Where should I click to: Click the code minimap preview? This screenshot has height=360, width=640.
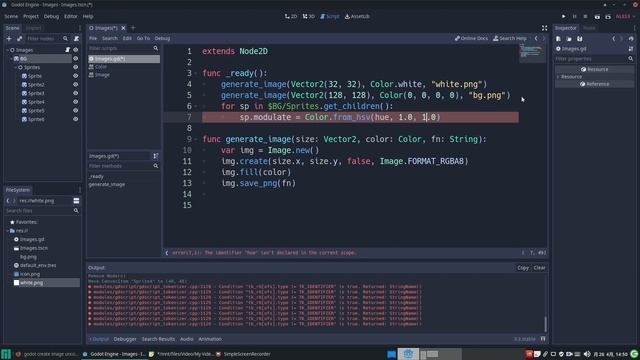532,53
